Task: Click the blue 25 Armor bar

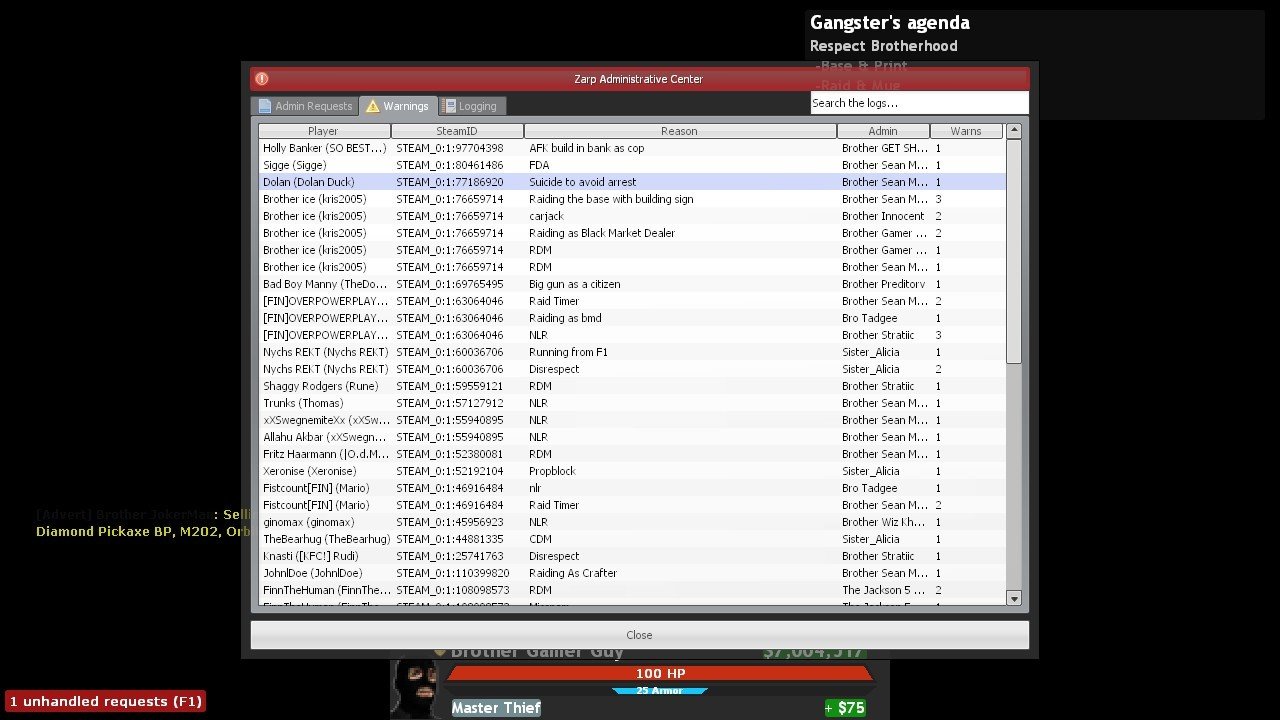Action: [660, 690]
